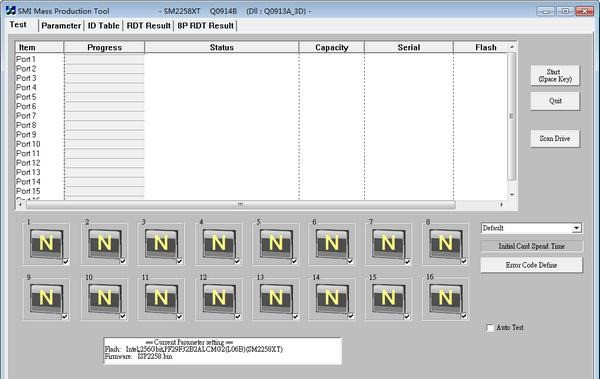This screenshot has height=379, width=600.
Task: Click the port 10 N drive icon
Action: click(104, 299)
